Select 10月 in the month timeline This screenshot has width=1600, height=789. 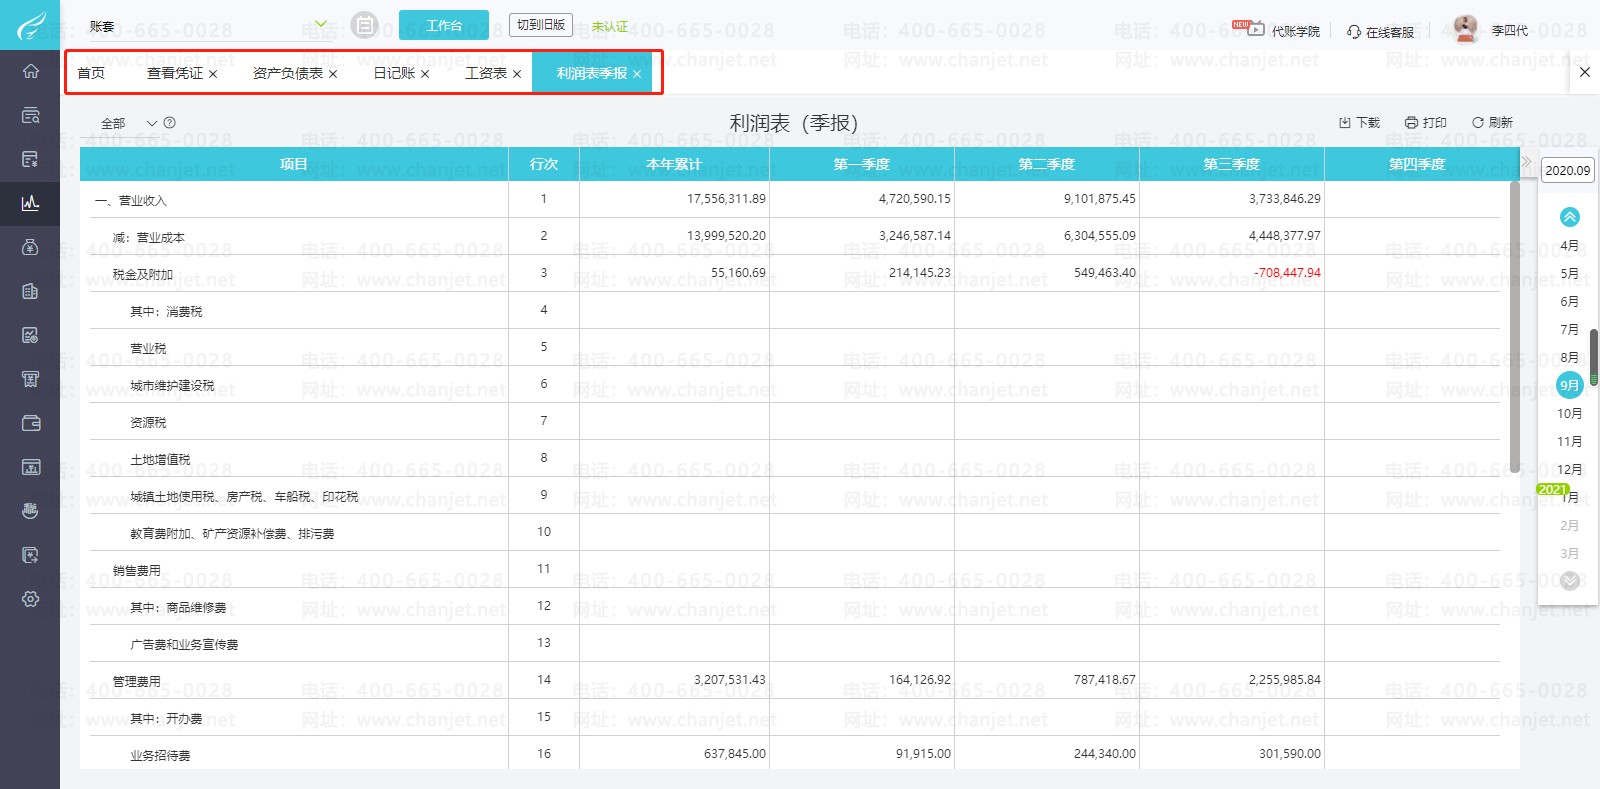click(1569, 414)
